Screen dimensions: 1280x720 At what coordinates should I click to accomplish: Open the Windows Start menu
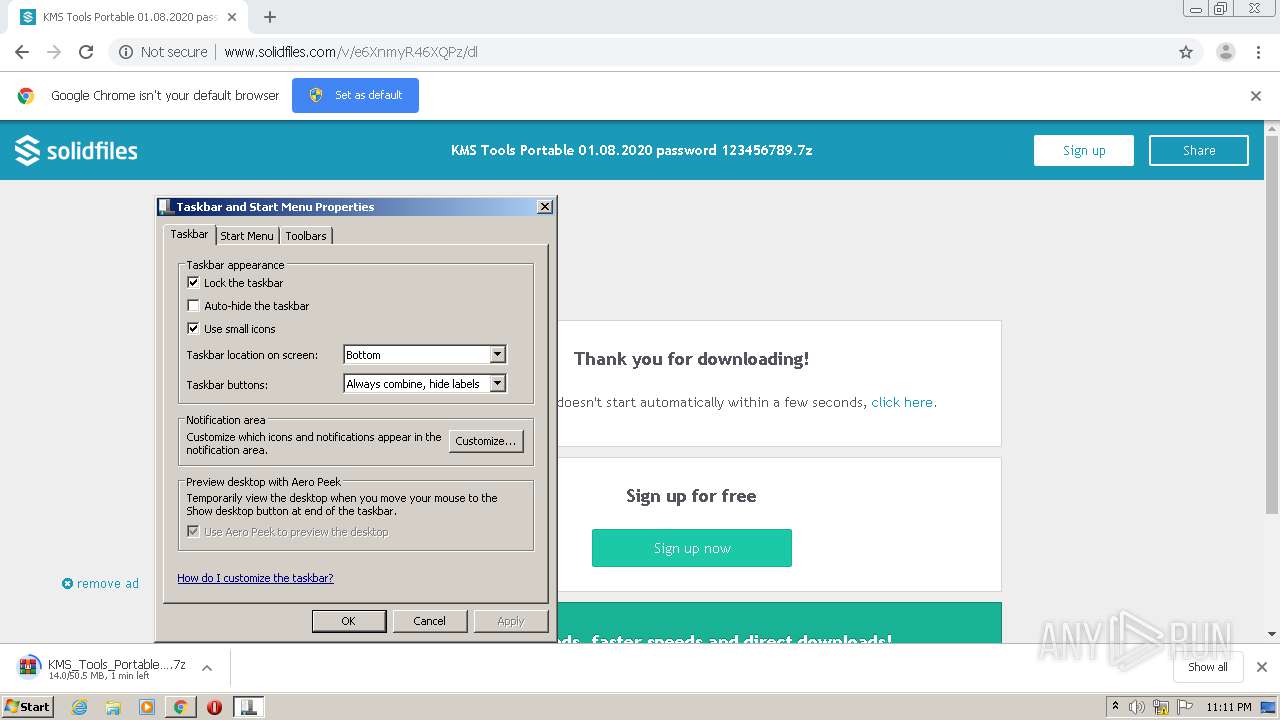(28, 707)
